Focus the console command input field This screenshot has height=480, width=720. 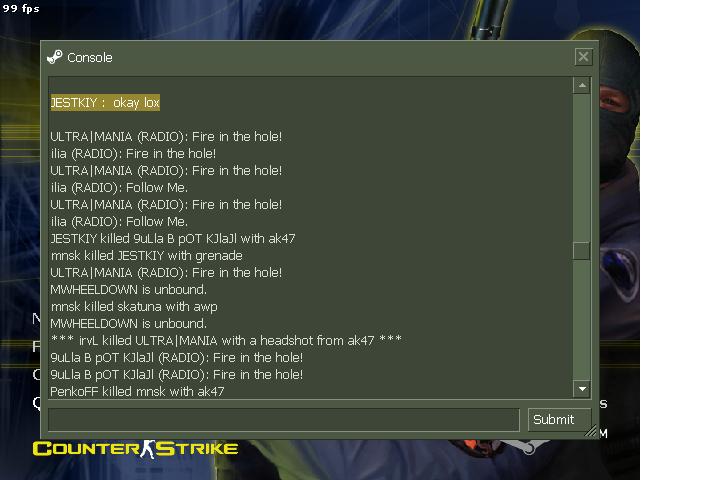[x=284, y=419]
